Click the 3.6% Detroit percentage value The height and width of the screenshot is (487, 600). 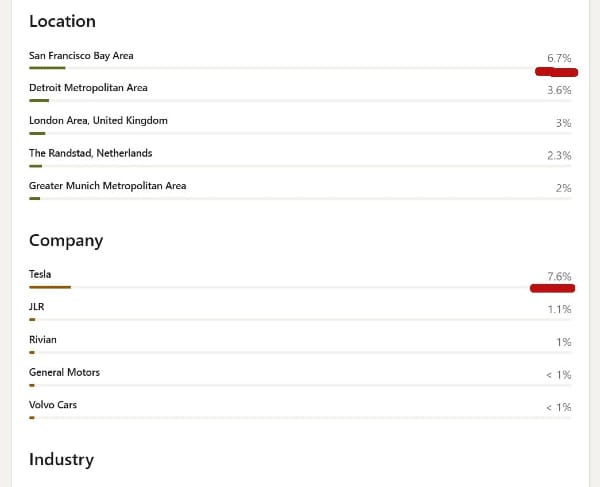click(x=559, y=90)
